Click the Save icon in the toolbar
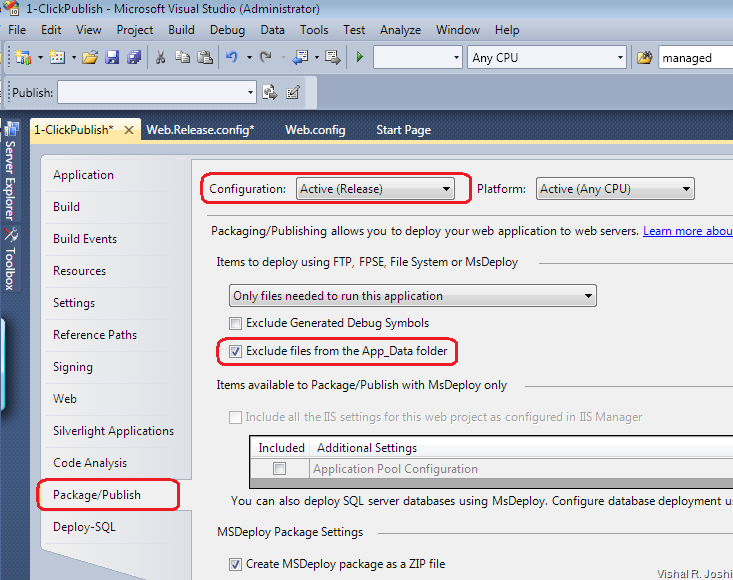733x580 pixels. tap(112, 58)
